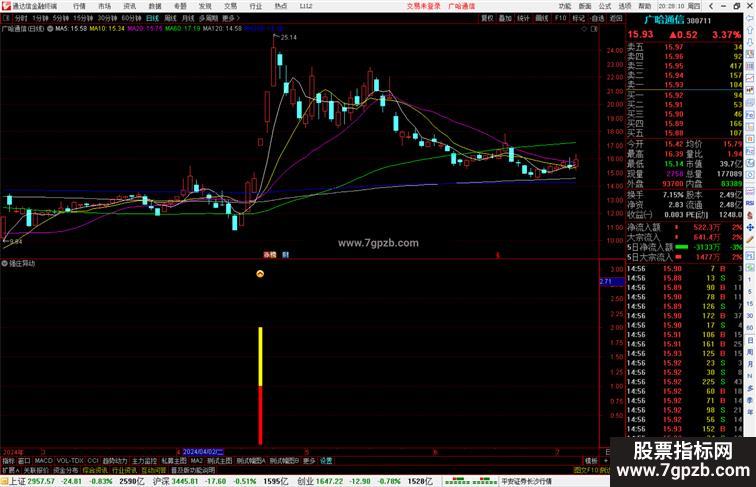This screenshot has width=756, height=487.
Task: Switch chart to 15分钟 period
Action: pyautogui.click(x=83, y=18)
